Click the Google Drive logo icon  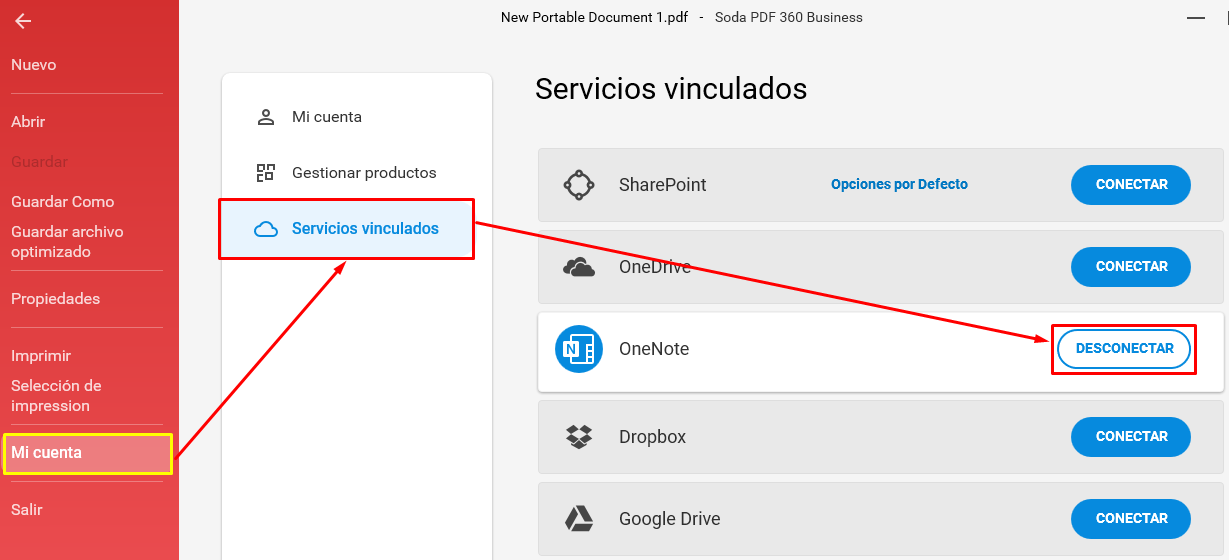[579, 519]
